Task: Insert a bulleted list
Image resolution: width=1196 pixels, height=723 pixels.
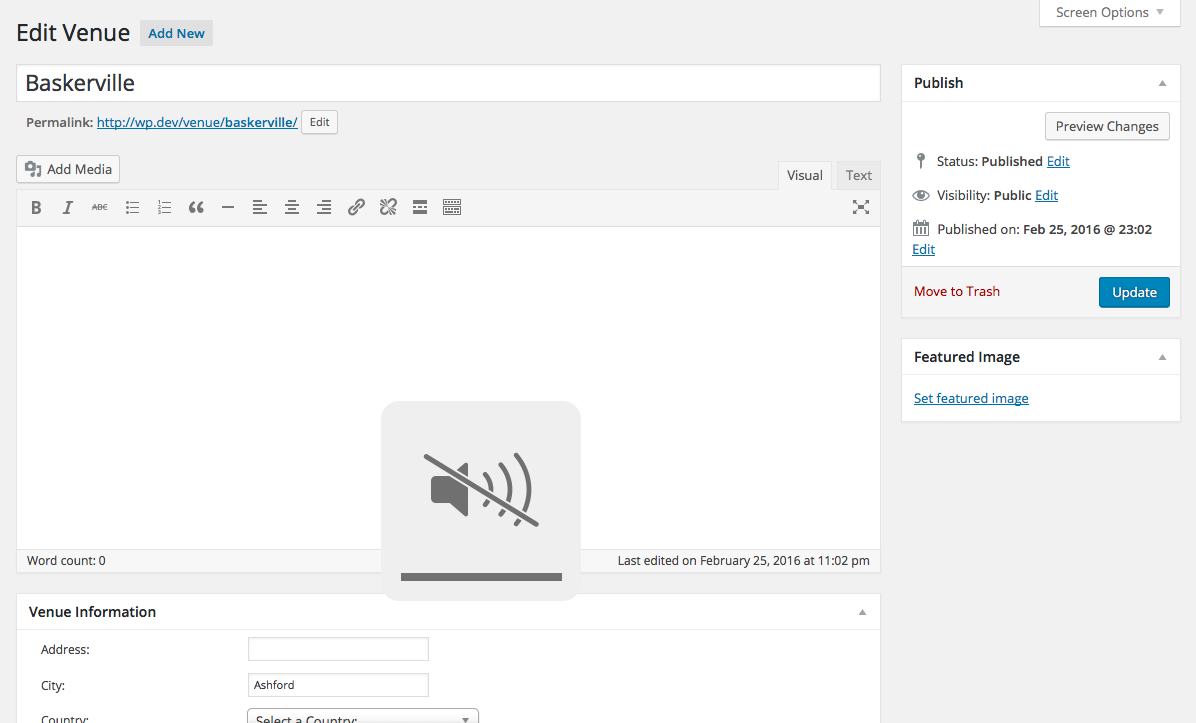Action: tap(132, 208)
